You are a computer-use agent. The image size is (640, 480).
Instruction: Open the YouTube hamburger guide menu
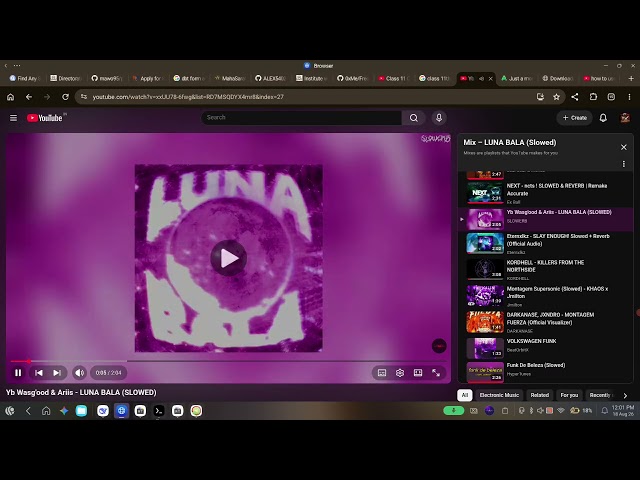click(x=13, y=118)
